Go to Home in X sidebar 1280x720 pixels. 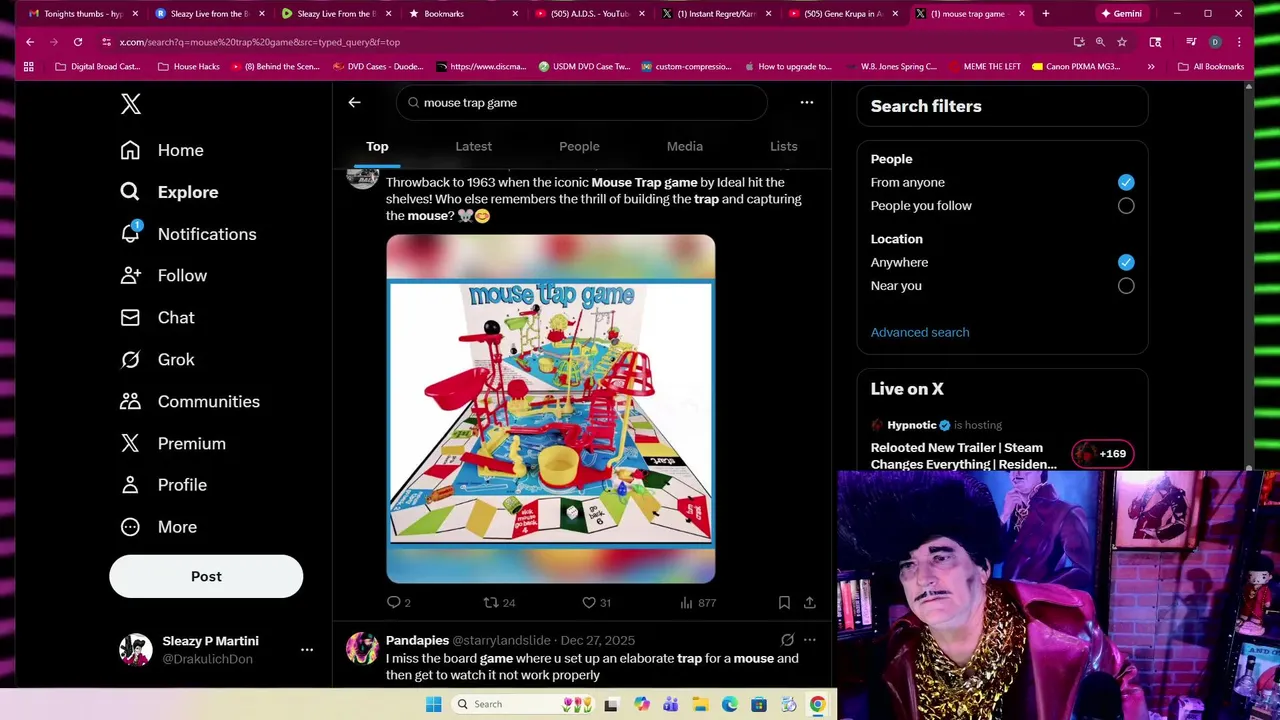coord(161,150)
